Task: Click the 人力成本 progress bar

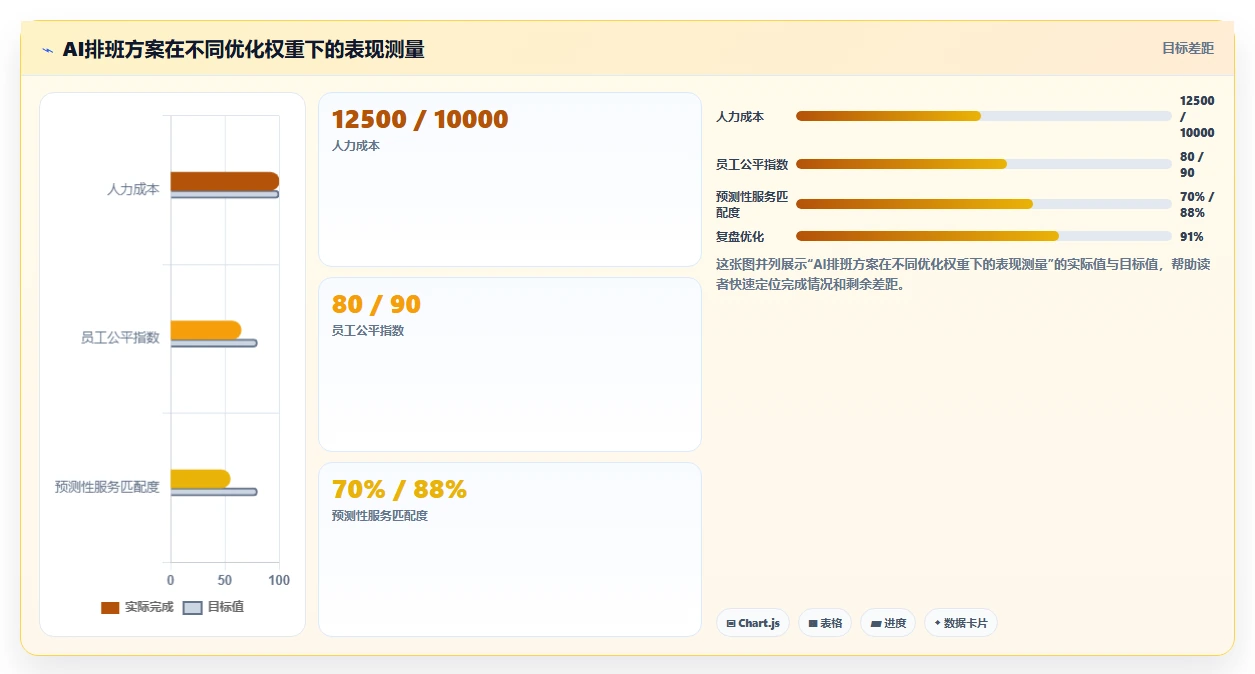Action: coord(983,116)
